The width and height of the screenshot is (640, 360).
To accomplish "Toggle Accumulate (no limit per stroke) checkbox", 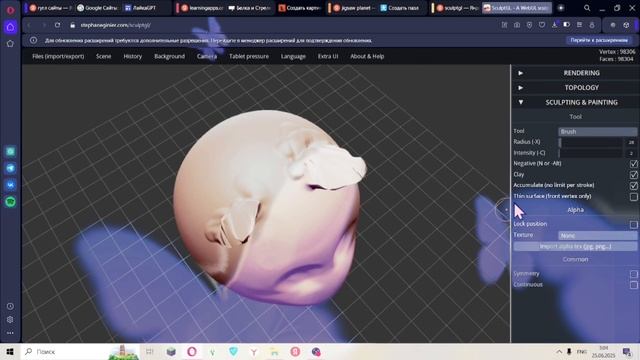I will click(633, 186).
